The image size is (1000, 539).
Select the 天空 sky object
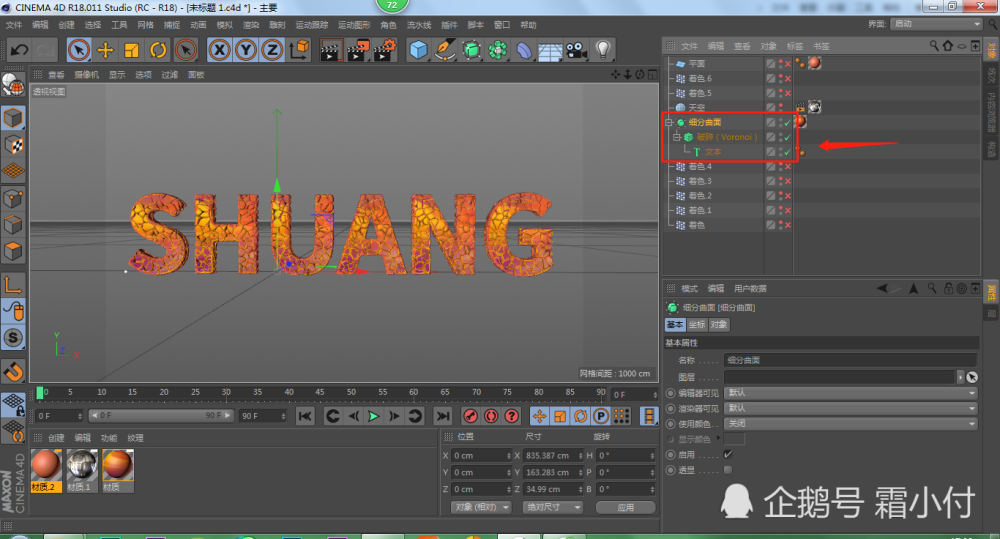(x=696, y=107)
